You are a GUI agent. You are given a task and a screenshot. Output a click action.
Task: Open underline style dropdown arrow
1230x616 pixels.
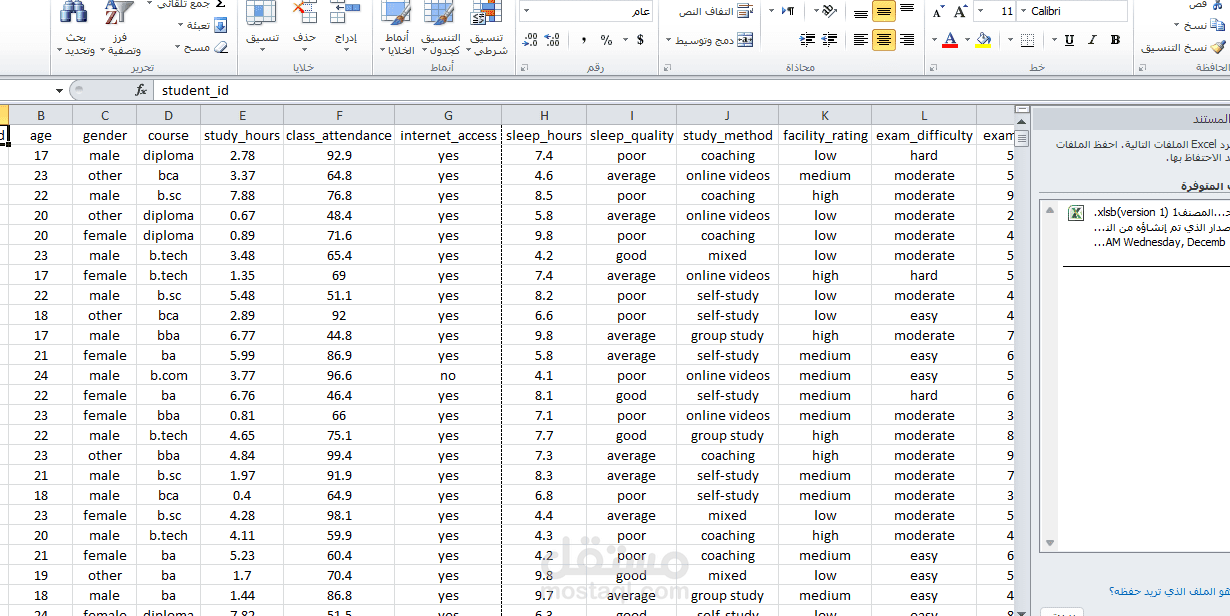1056,40
